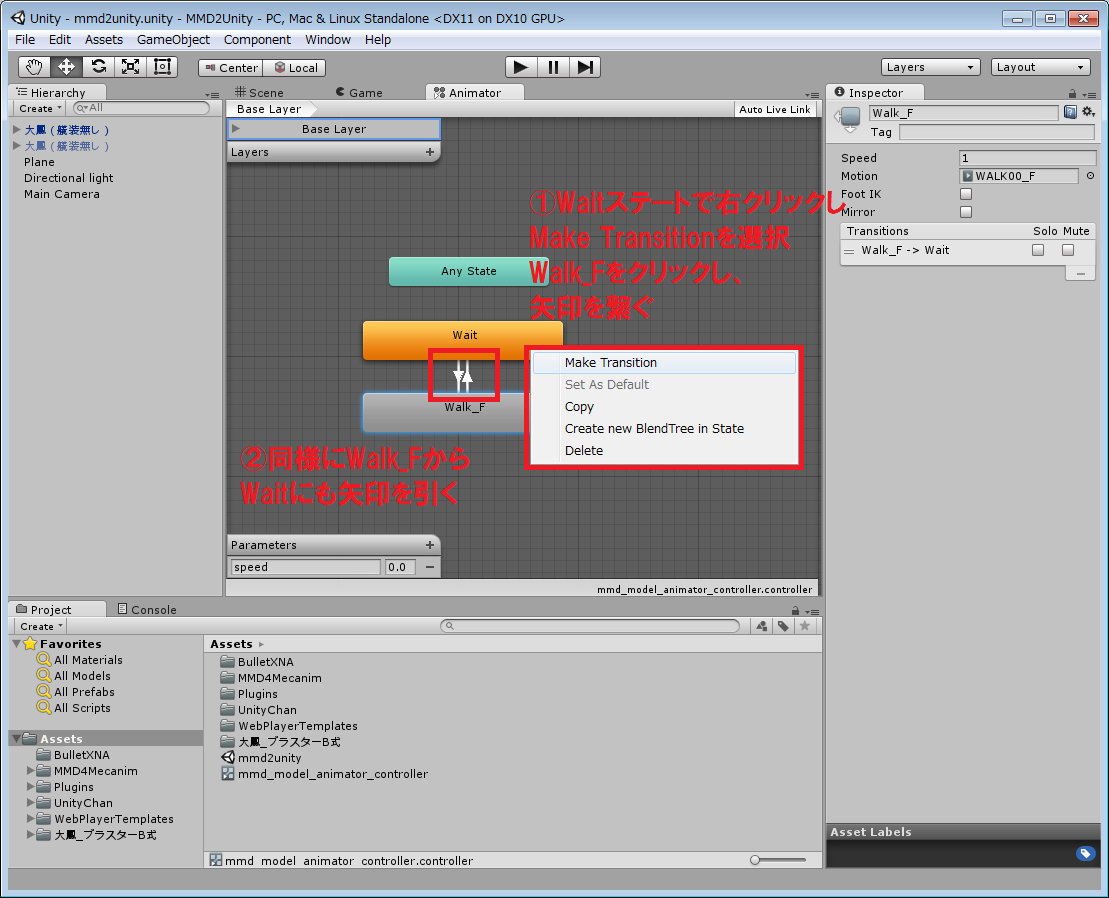Screen dimensions: 1109x898
Task: Expand the MMD4Mecanim folder in tree
Action: tap(30, 771)
